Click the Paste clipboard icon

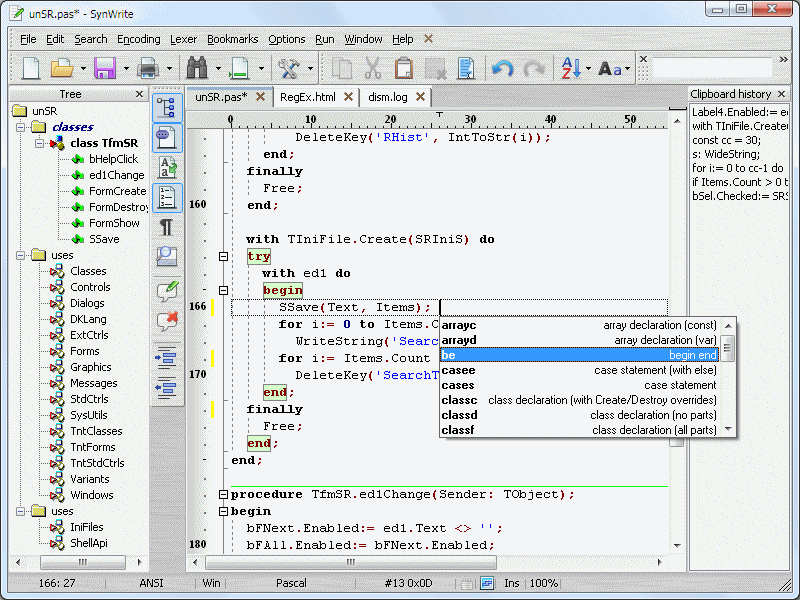(x=404, y=68)
